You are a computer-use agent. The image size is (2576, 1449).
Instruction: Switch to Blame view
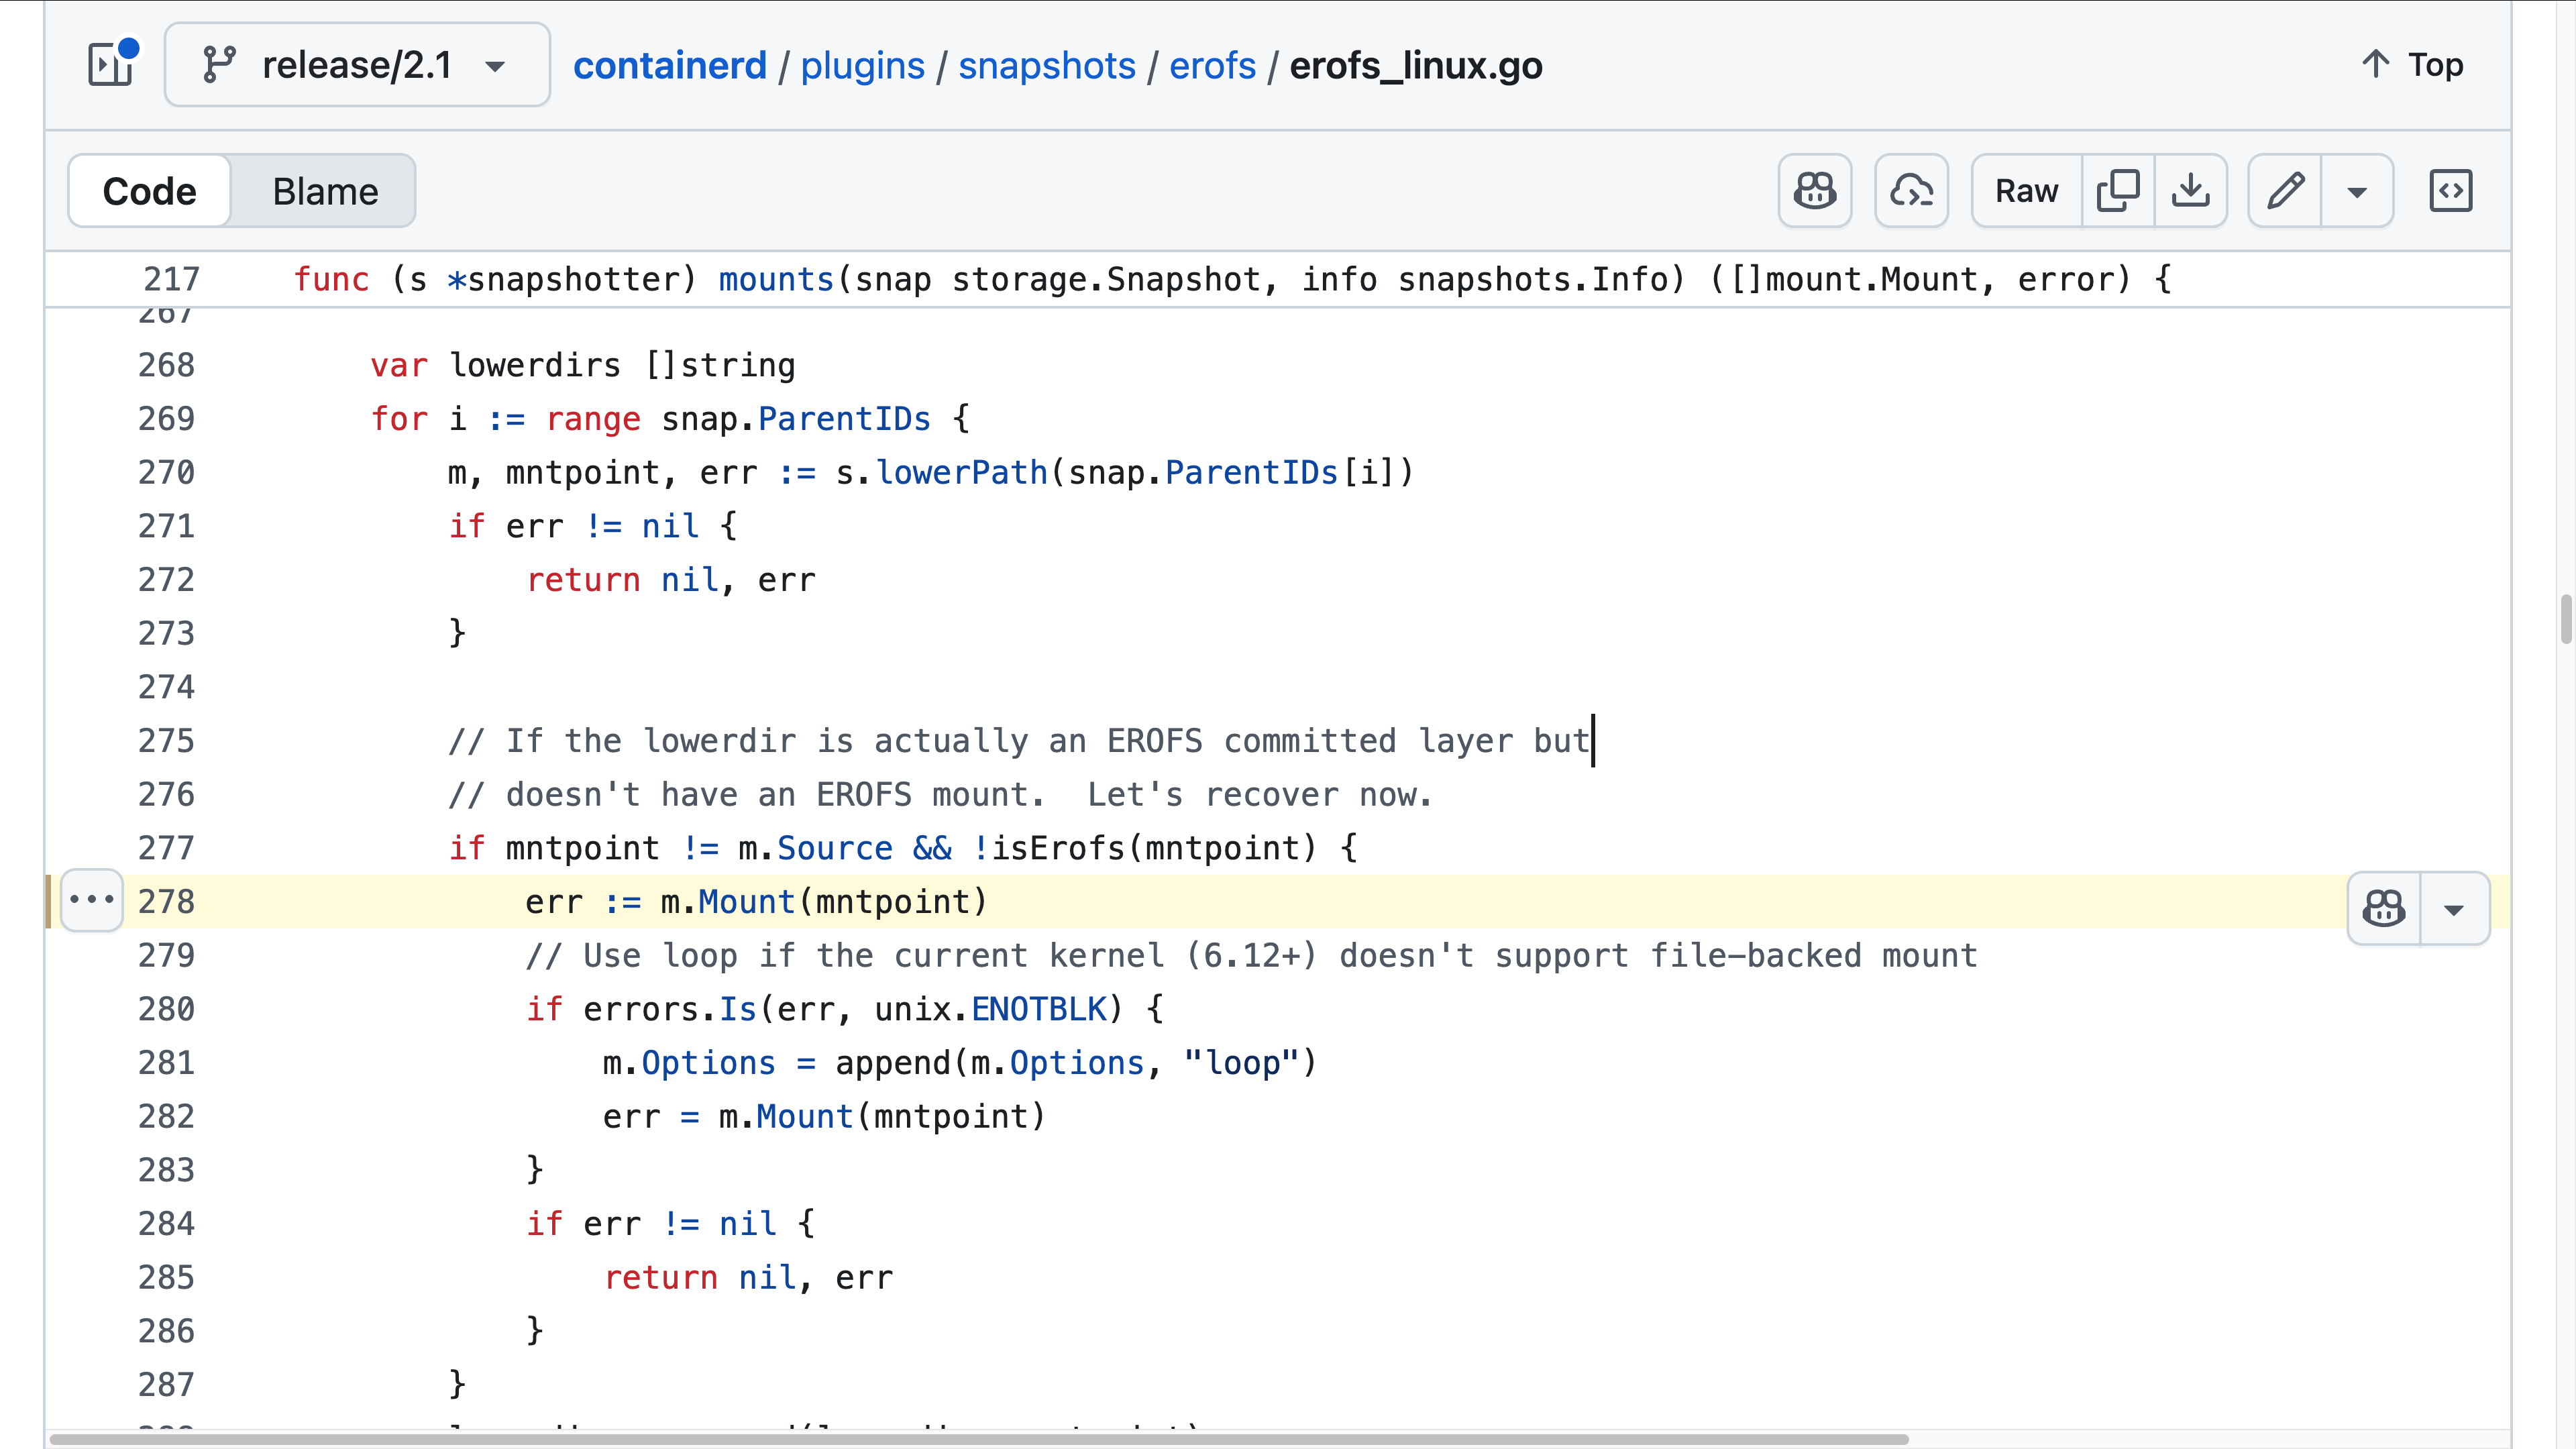[325, 191]
